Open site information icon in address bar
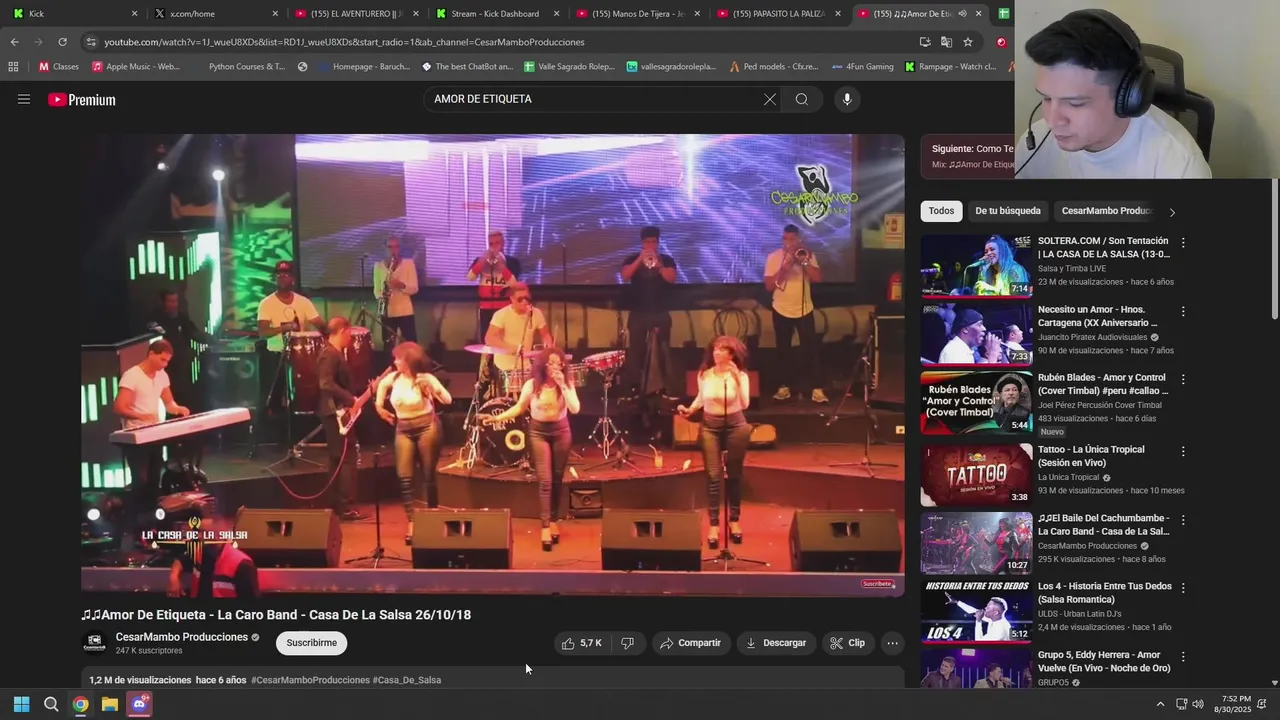The width and height of the screenshot is (1280, 720). tap(91, 42)
